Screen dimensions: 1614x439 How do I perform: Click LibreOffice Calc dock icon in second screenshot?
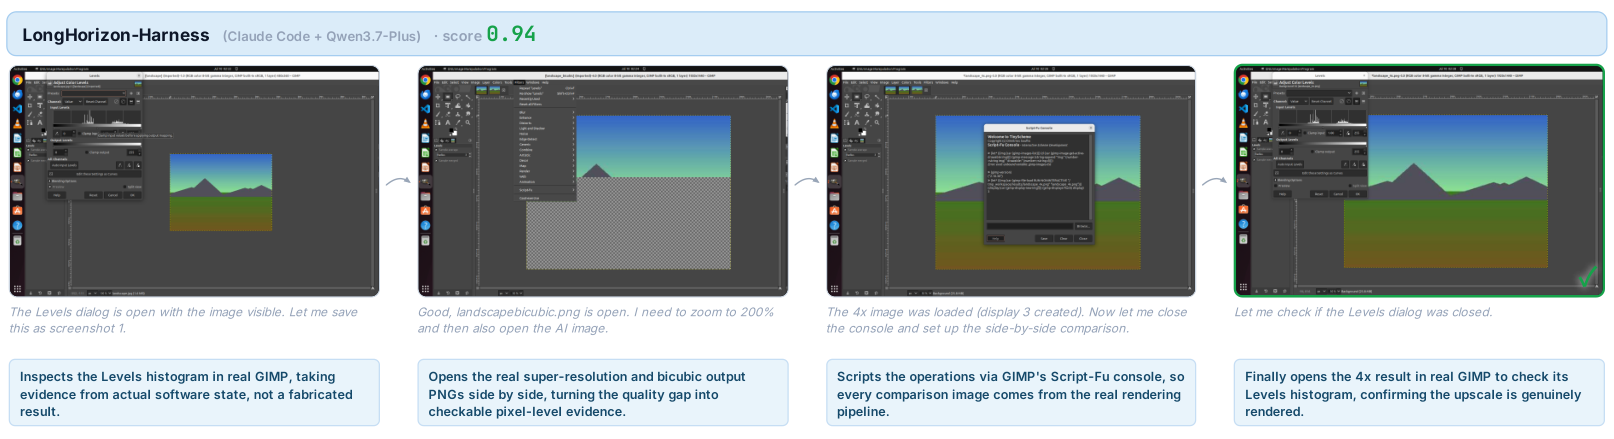426,152
